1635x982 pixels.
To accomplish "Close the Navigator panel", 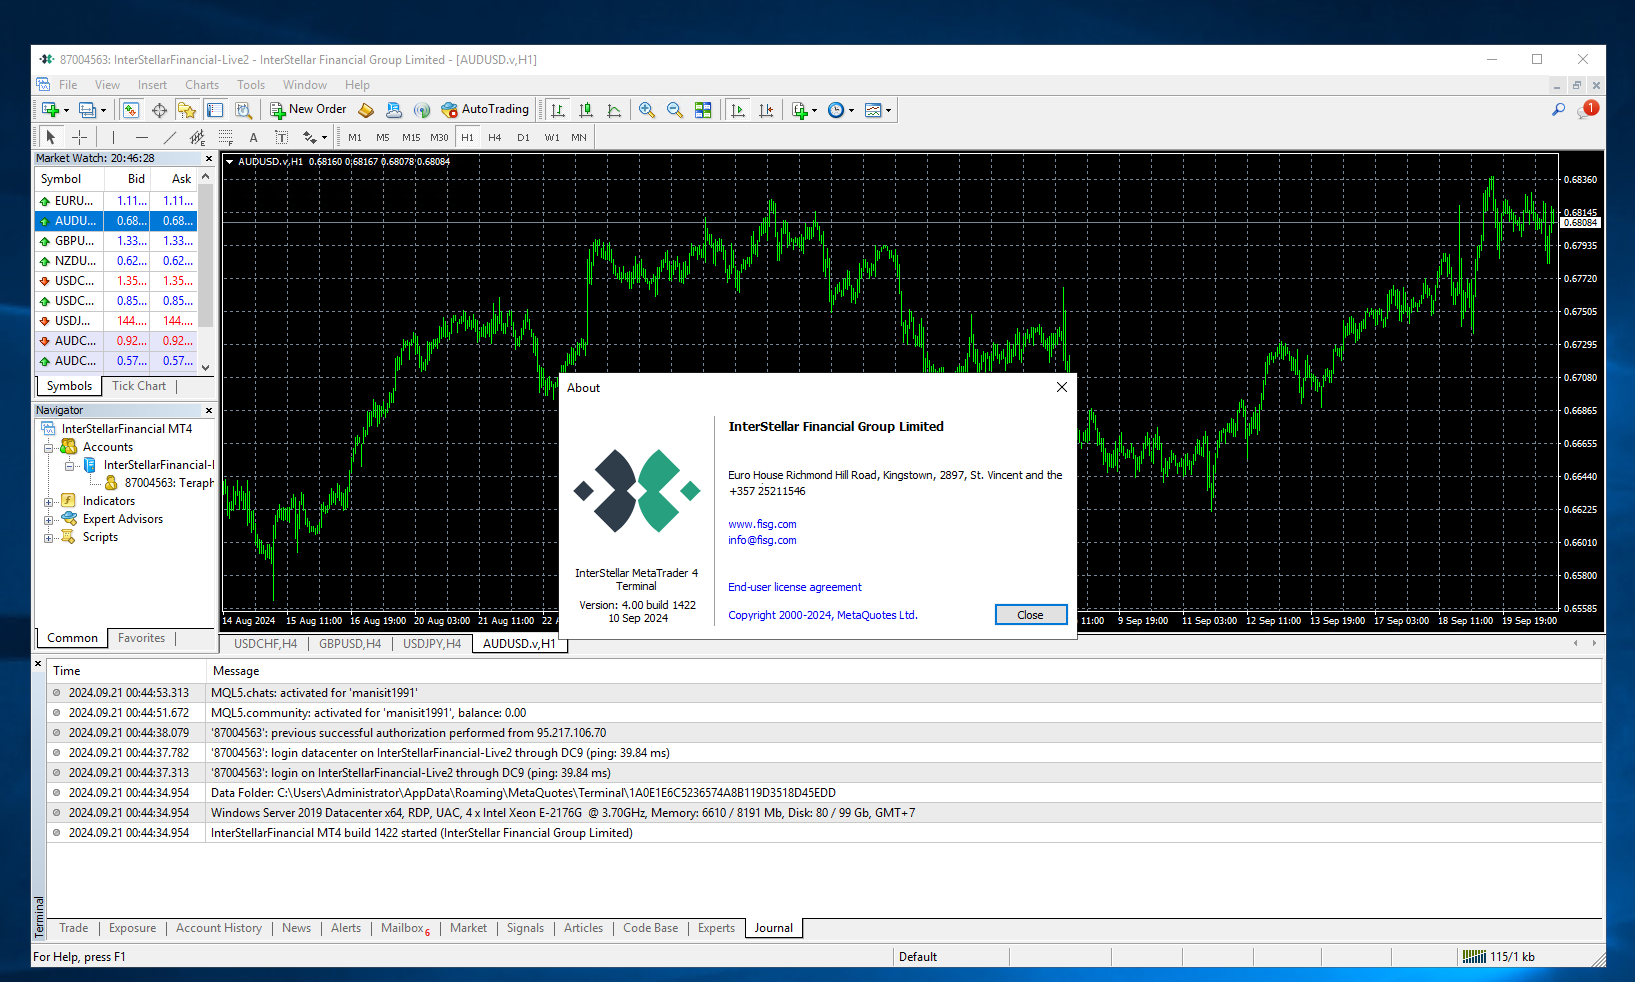I will pyautogui.click(x=209, y=410).
